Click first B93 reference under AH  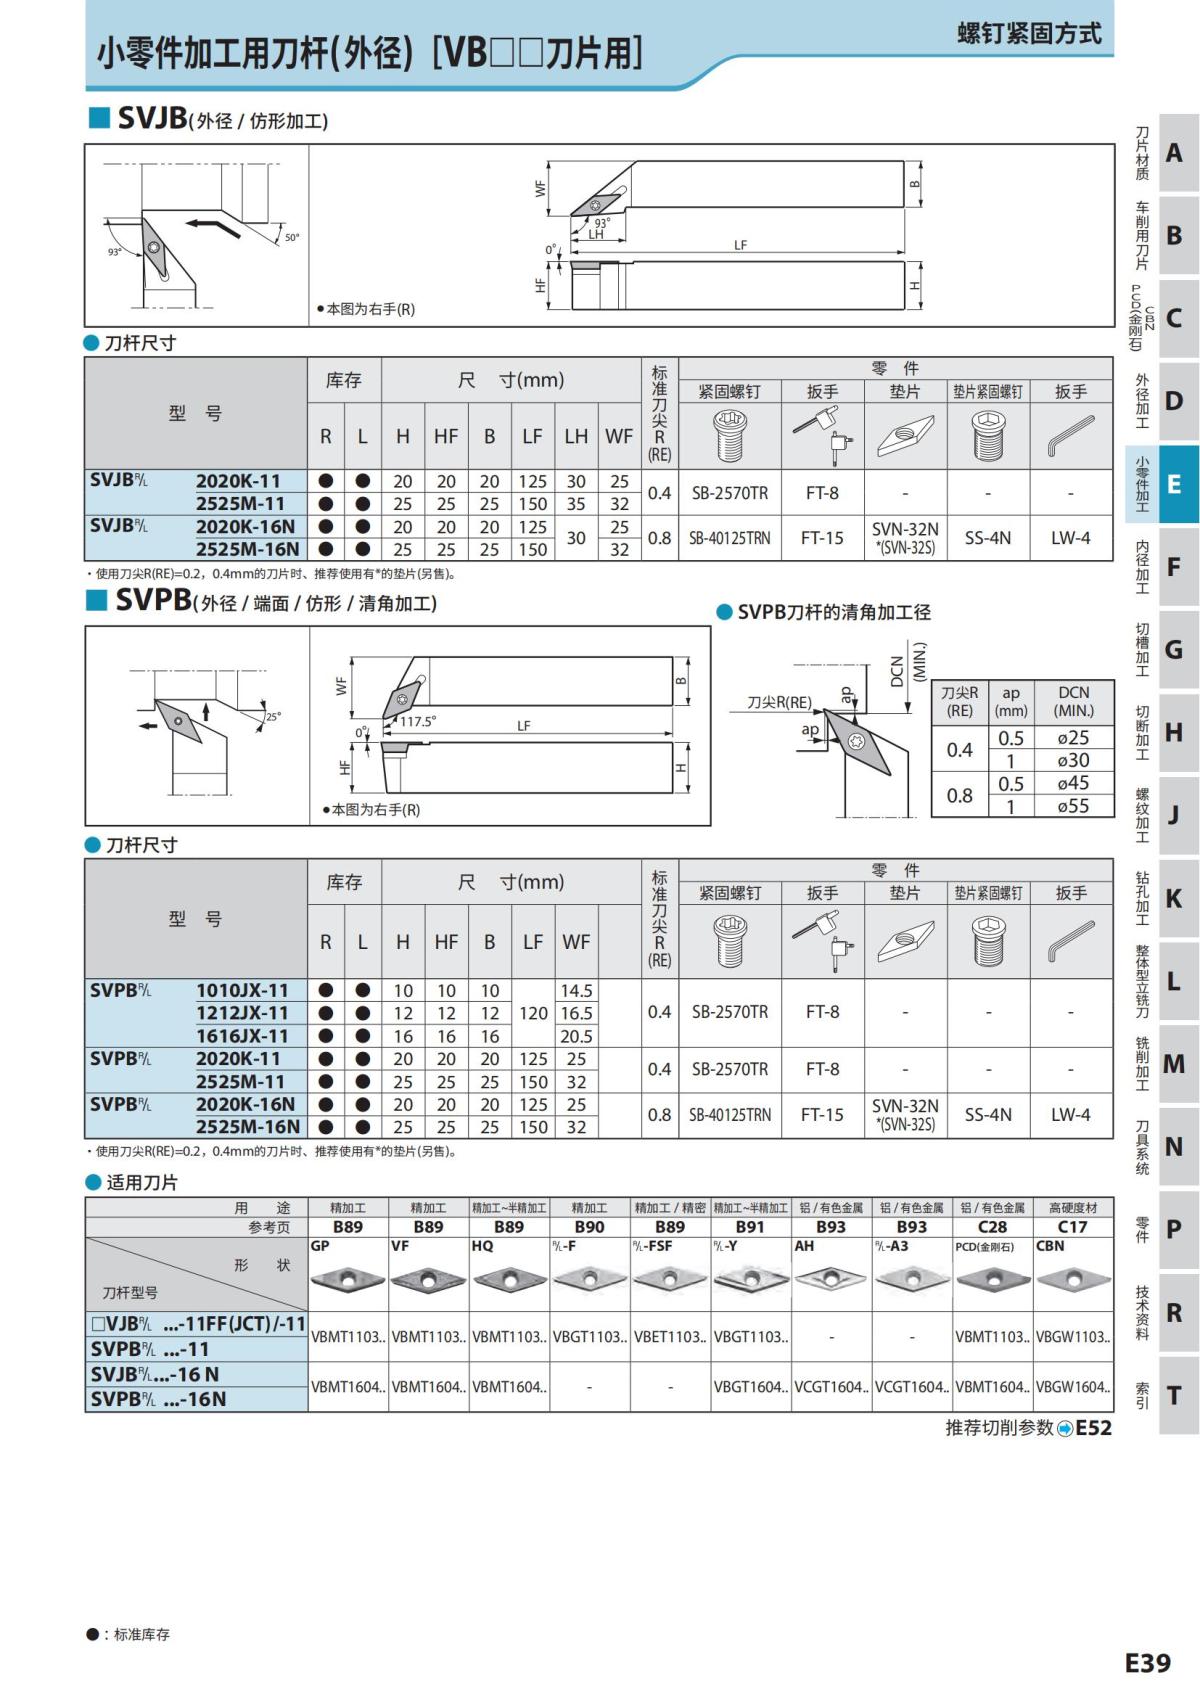tap(831, 1227)
